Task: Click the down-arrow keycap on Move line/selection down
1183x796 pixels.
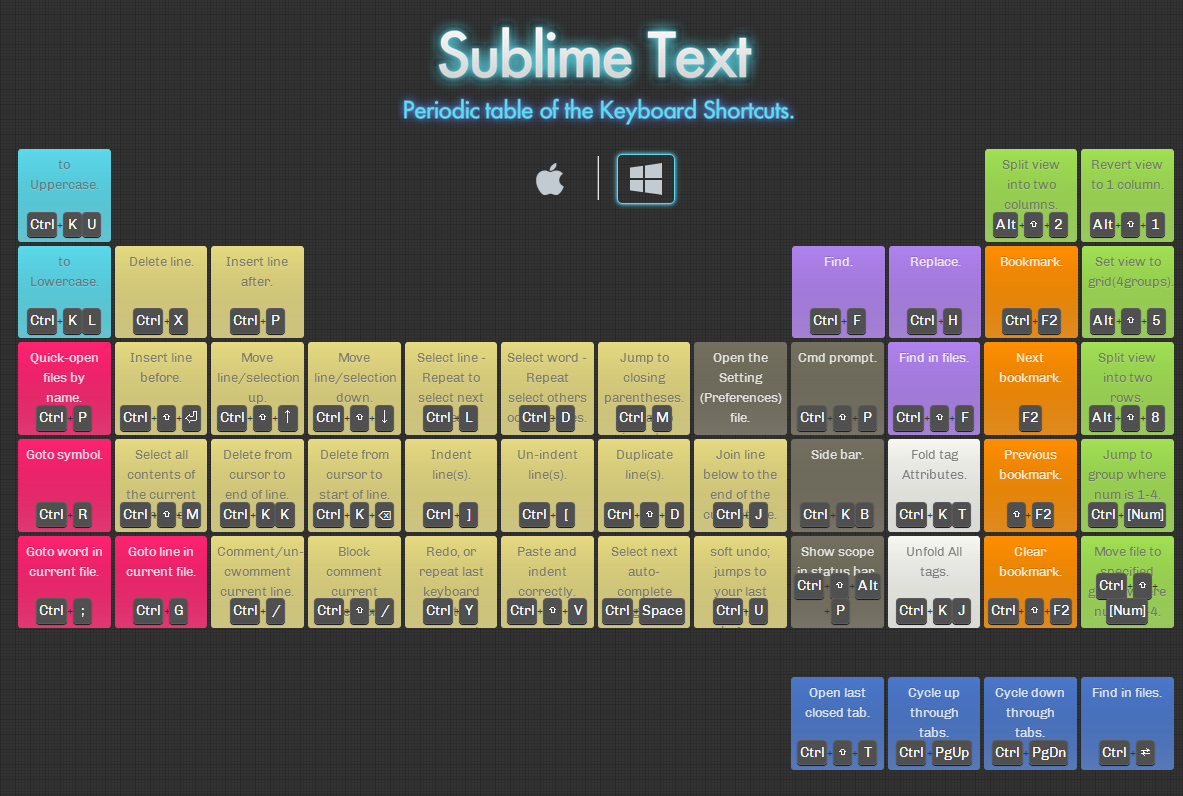Action: (384, 418)
